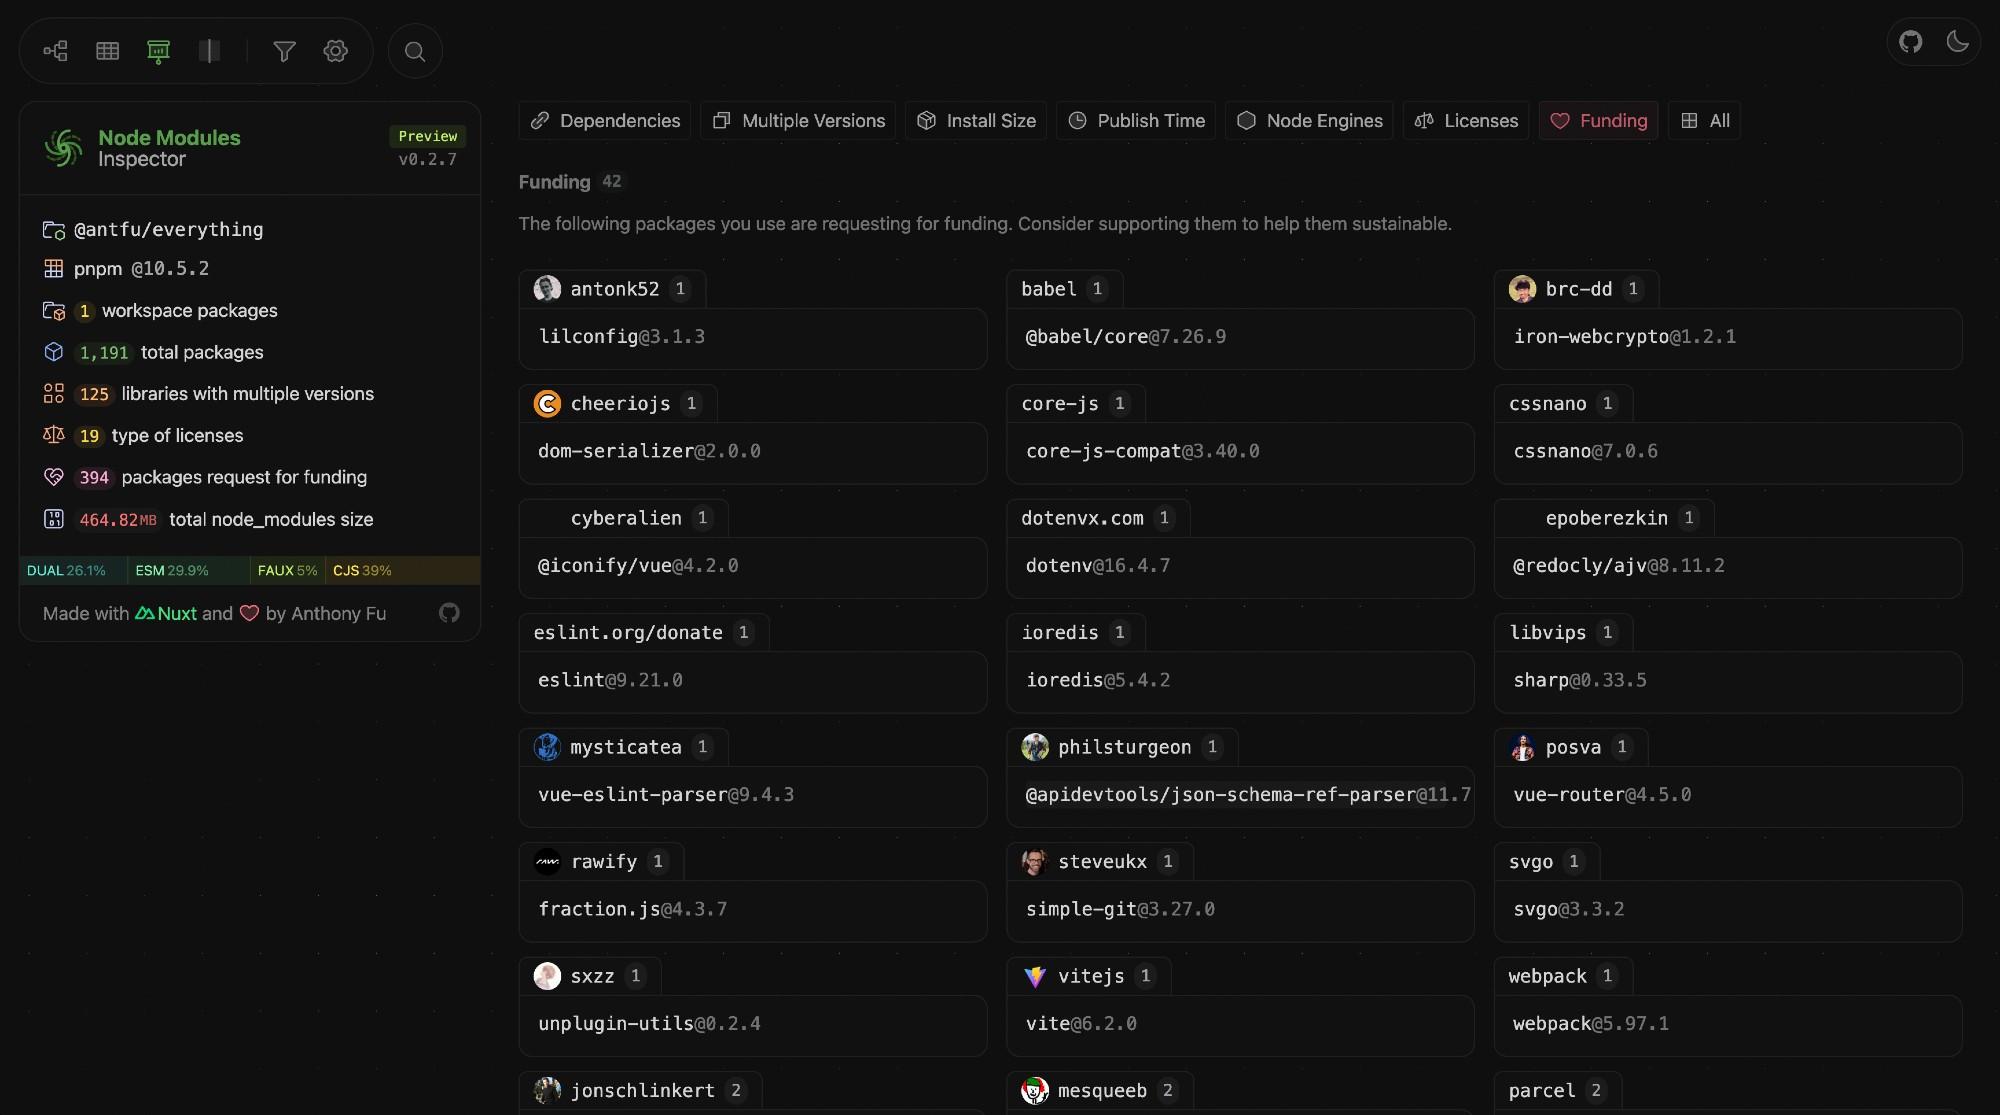The width and height of the screenshot is (2000, 1115).
Task: Switch to Multiple Versions tab
Action: point(799,121)
